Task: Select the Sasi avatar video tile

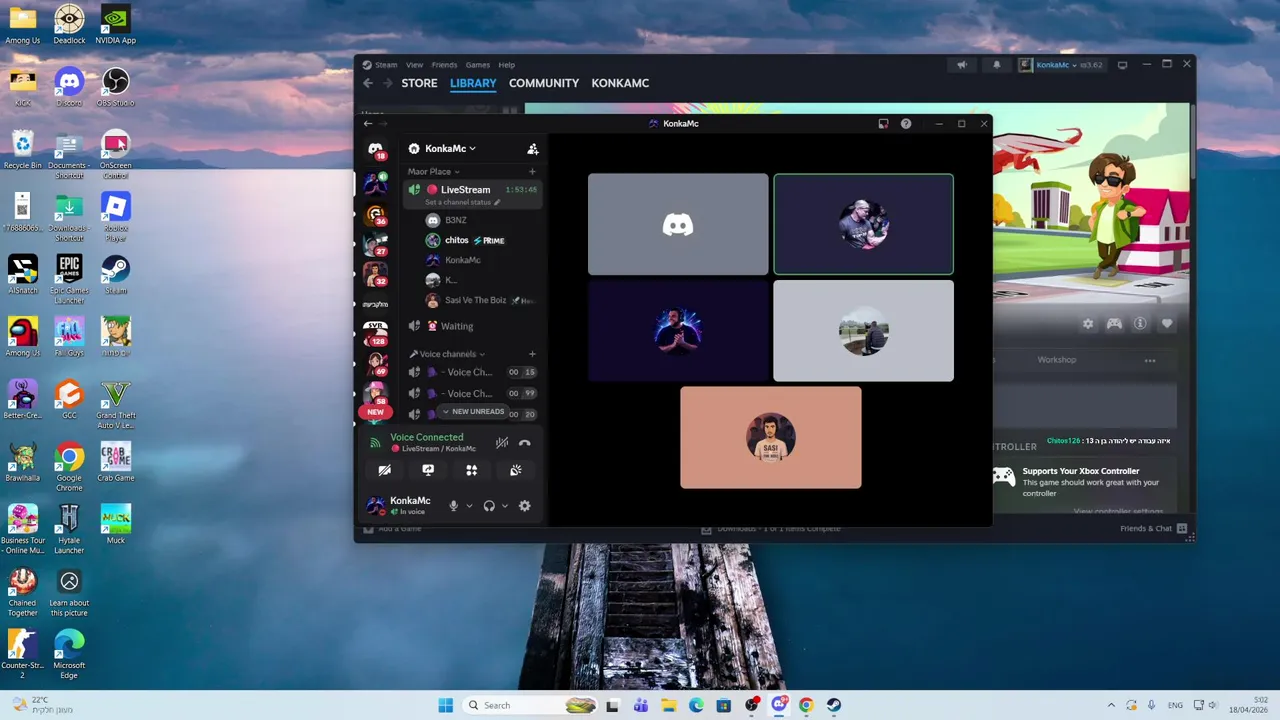Action: (x=770, y=438)
